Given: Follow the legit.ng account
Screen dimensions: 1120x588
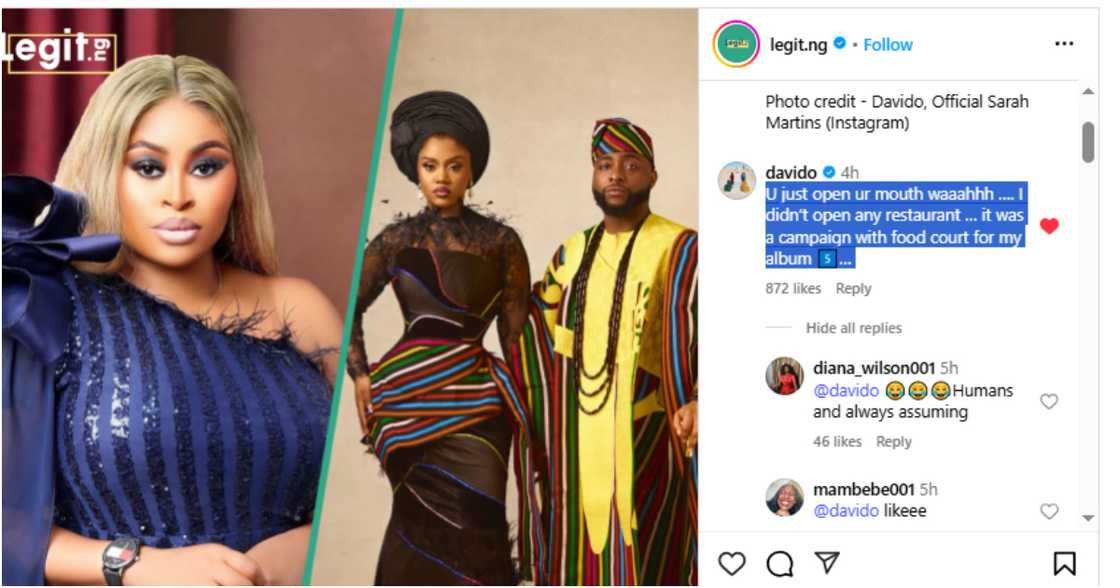Looking at the screenshot, I should click(x=888, y=45).
